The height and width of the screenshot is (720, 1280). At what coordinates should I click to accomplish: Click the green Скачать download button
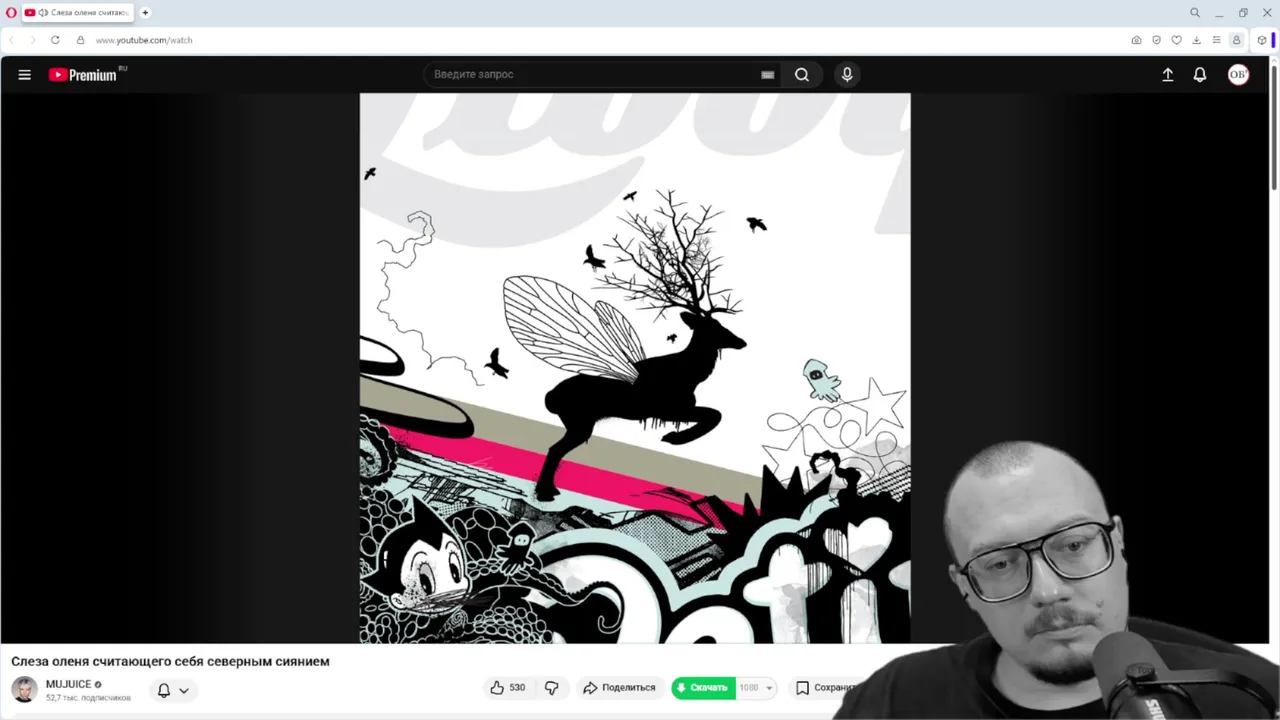coord(703,688)
